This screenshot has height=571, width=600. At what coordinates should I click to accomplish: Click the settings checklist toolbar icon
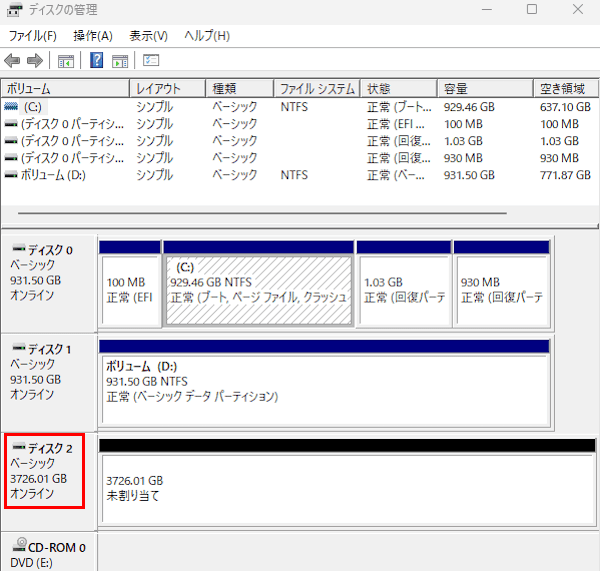(151, 60)
